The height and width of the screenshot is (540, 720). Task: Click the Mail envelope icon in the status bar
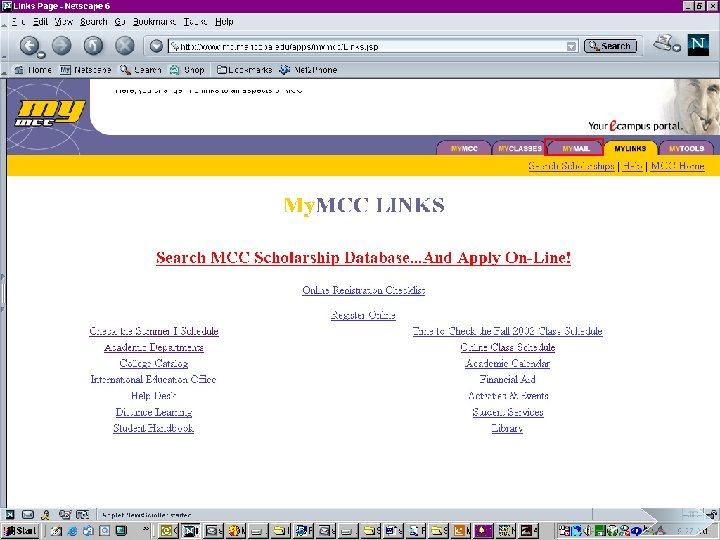coord(28,515)
